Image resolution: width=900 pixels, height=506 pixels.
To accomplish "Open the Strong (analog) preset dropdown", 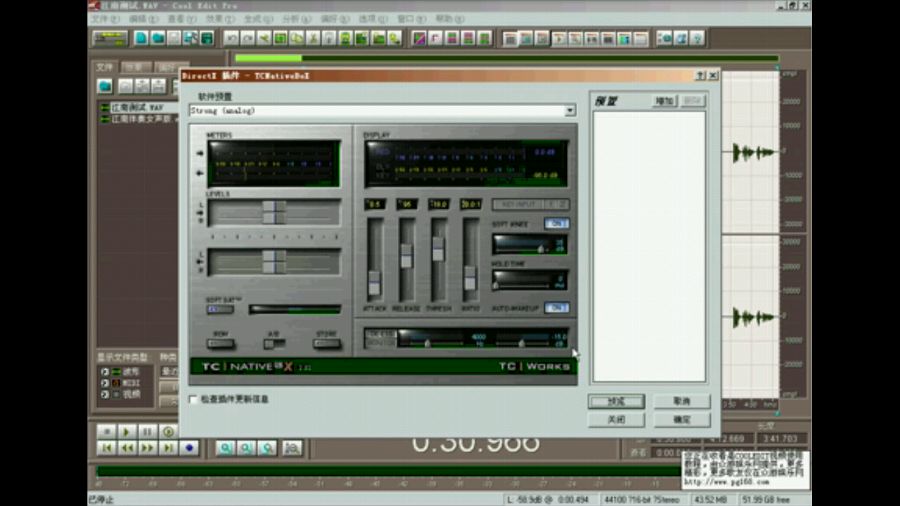I will (x=569, y=110).
